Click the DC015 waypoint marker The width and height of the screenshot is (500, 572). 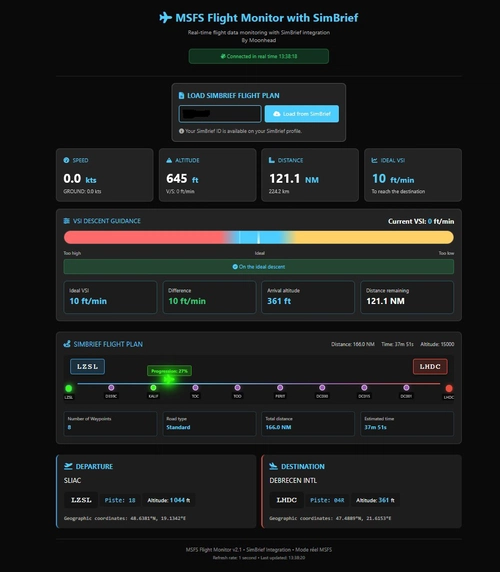364,387
